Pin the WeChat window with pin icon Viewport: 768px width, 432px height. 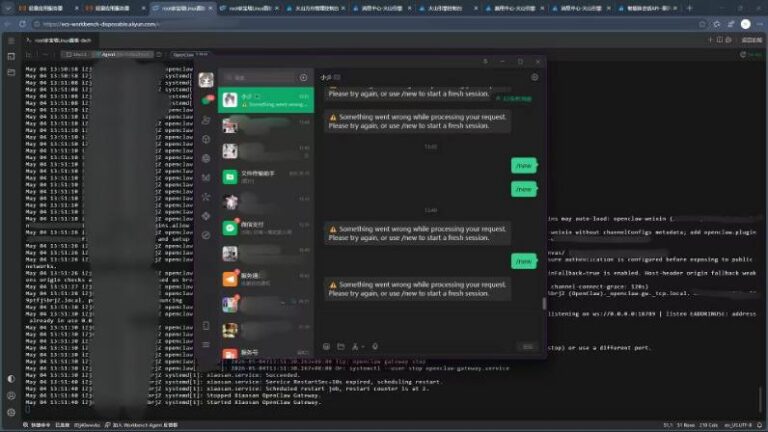click(x=485, y=61)
